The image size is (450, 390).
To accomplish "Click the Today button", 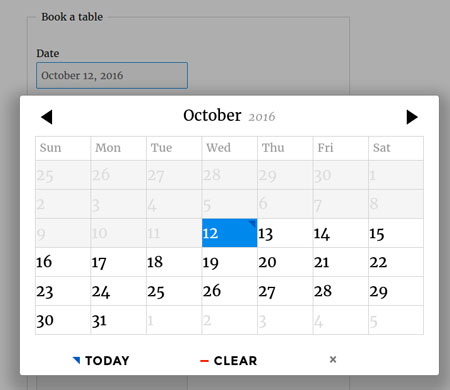I will pos(101,360).
